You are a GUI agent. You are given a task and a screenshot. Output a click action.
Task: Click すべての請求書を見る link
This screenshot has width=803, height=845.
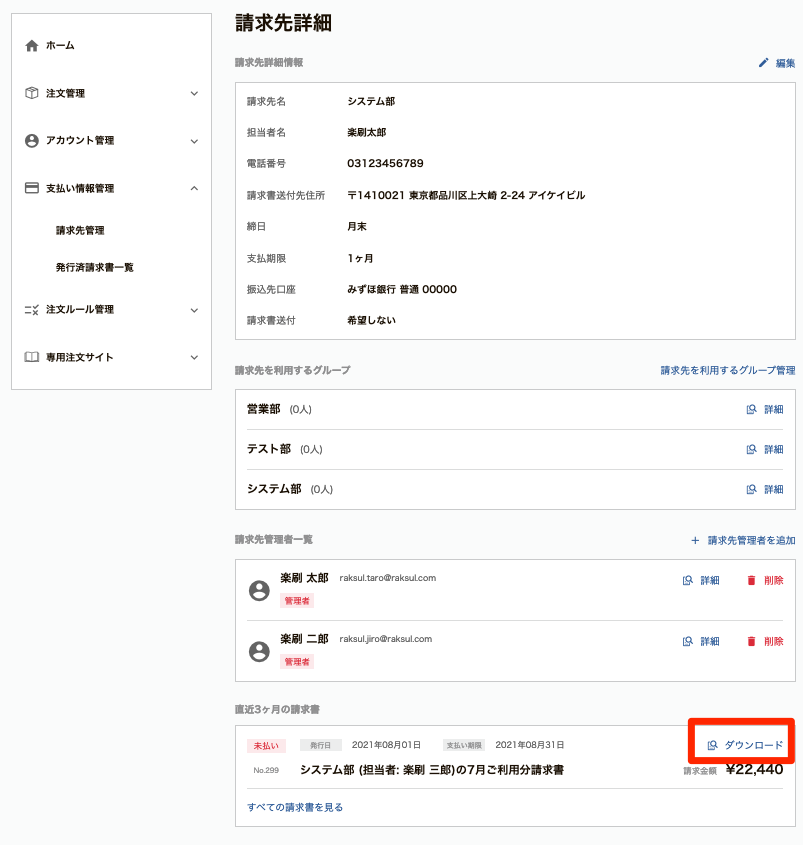pyautogui.click(x=295, y=807)
